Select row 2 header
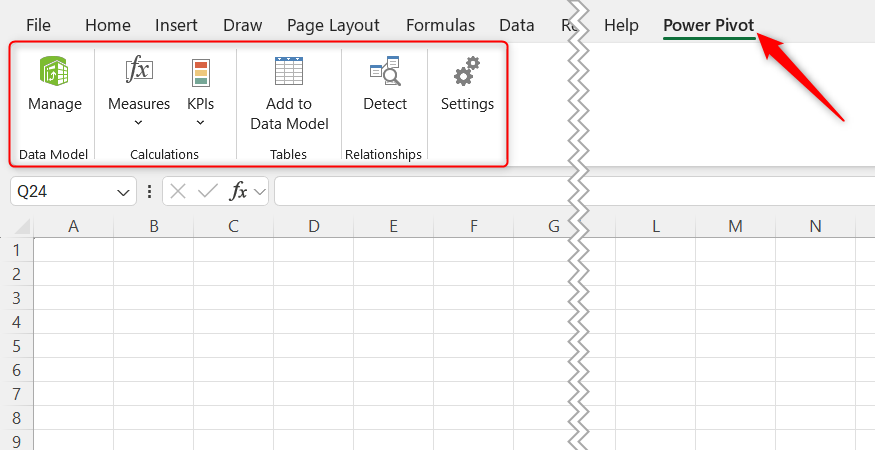The image size is (875, 450). point(17,274)
